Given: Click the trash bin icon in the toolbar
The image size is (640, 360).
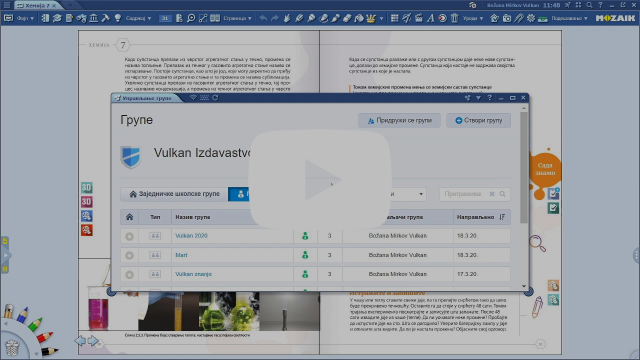Looking at the screenshot, I should click(x=454, y=18).
